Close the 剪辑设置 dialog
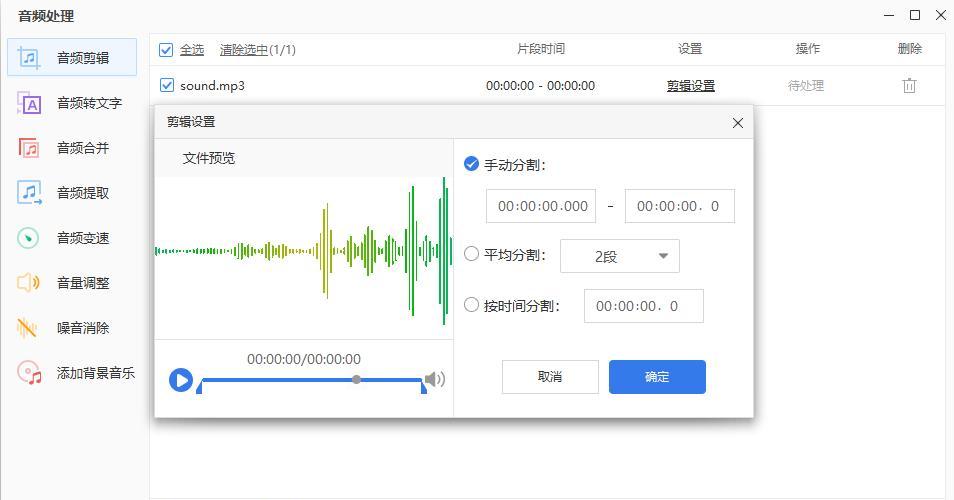The width and height of the screenshot is (954, 500). click(738, 123)
